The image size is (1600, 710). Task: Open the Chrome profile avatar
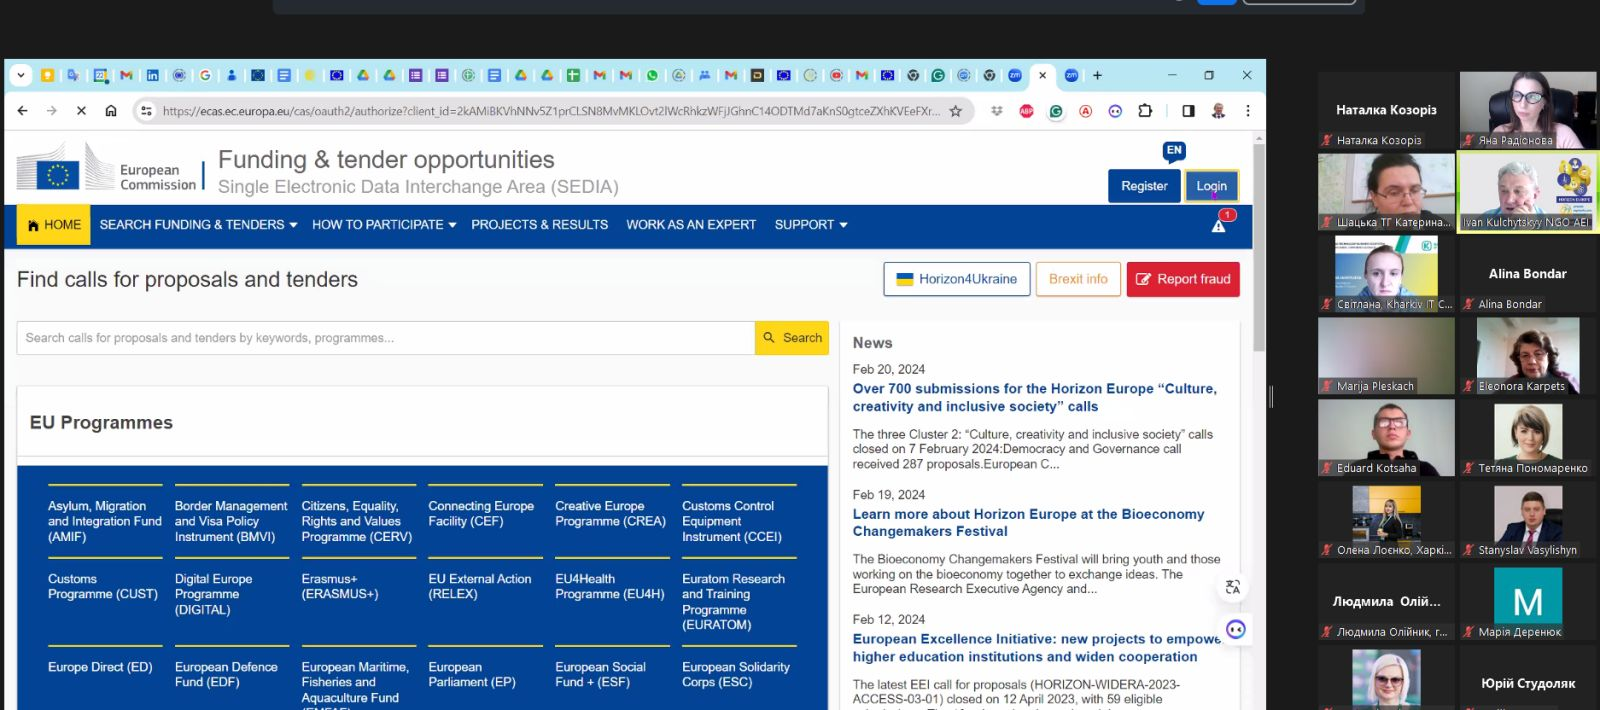1218,111
